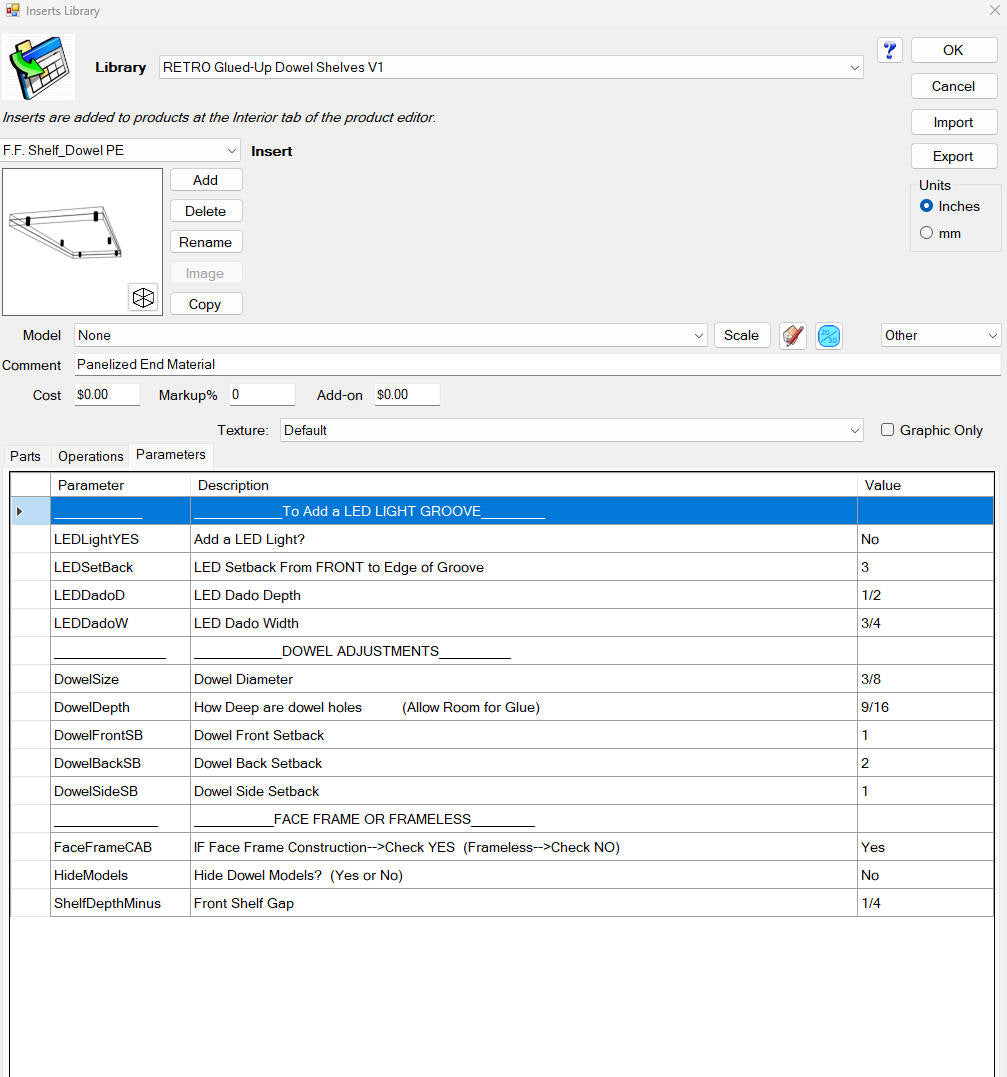
Task: Select the mm units radio button
Action: [927, 233]
